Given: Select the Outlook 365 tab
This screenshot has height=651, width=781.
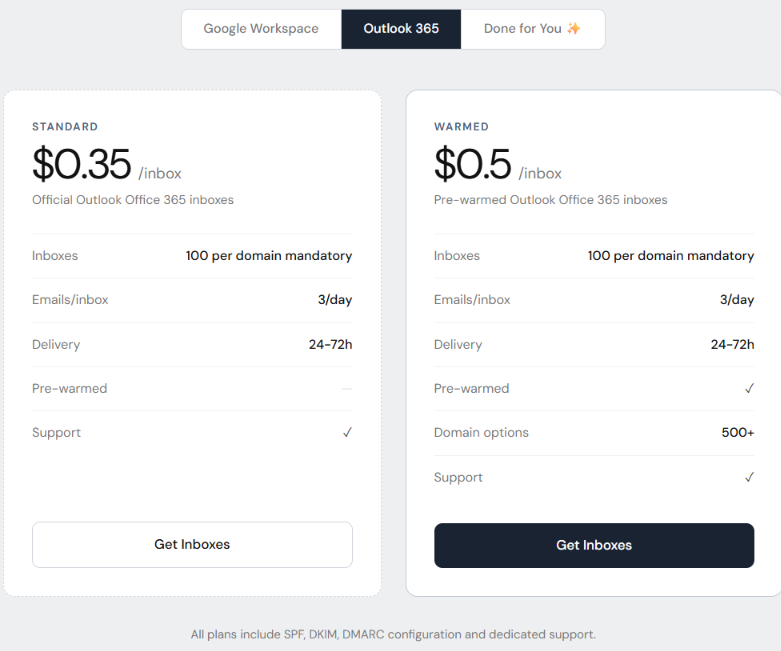Looking at the screenshot, I should (x=401, y=29).
